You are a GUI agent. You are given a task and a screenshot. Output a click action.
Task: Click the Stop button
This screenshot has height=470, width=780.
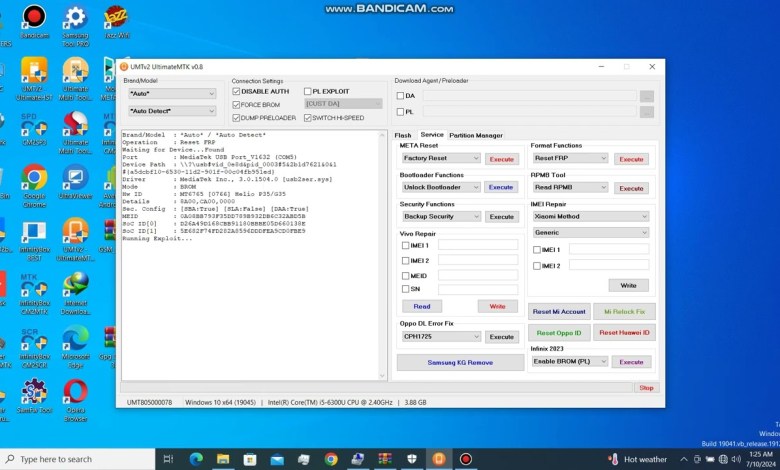646,387
